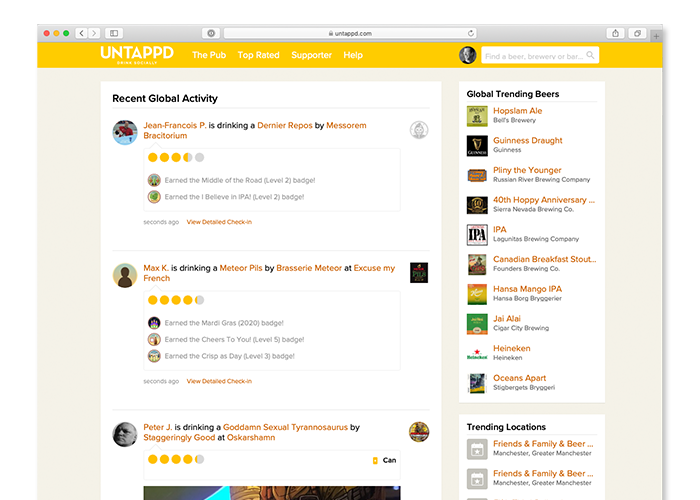Open Dernier Repos beer label thumbnail
This screenshot has width=700, height=500.
coord(419,130)
